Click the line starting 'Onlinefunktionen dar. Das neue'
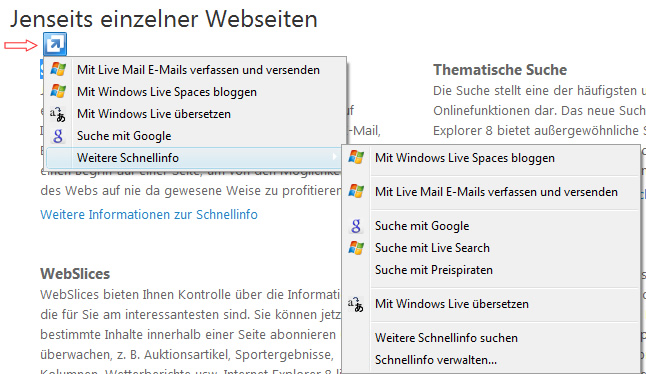Viewport: 646px width, 374px height. click(539, 110)
